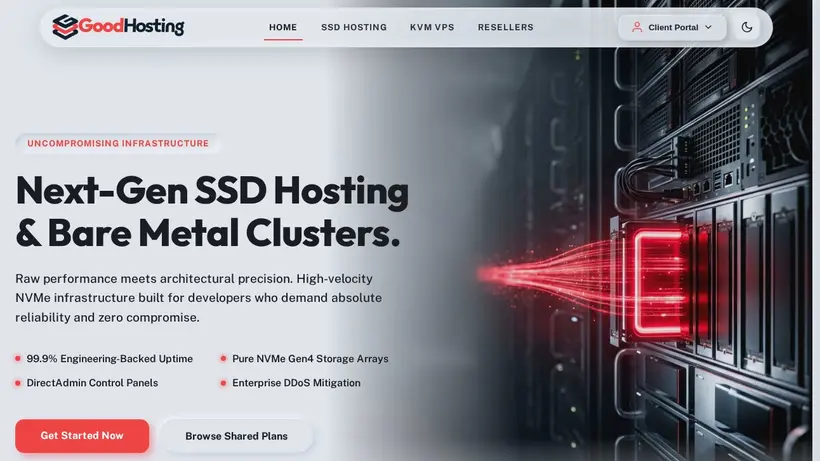This screenshot has height=461, width=820.
Task: Click the GoodHosting logo
Action: point(118,27)
